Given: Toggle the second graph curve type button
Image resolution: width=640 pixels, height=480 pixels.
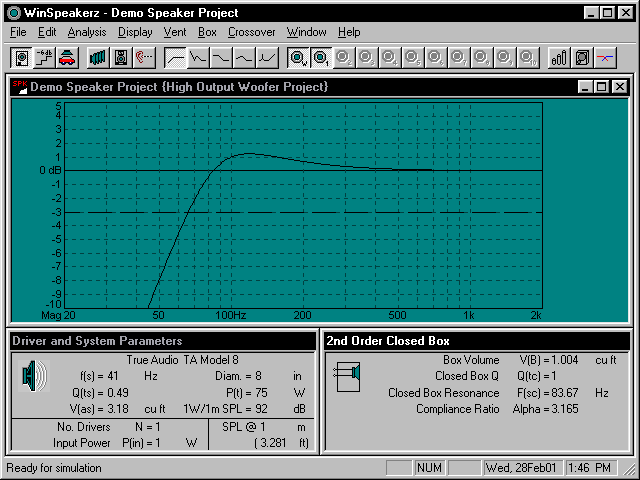Looking at the screenshot, I should click(x=198, y=57).
